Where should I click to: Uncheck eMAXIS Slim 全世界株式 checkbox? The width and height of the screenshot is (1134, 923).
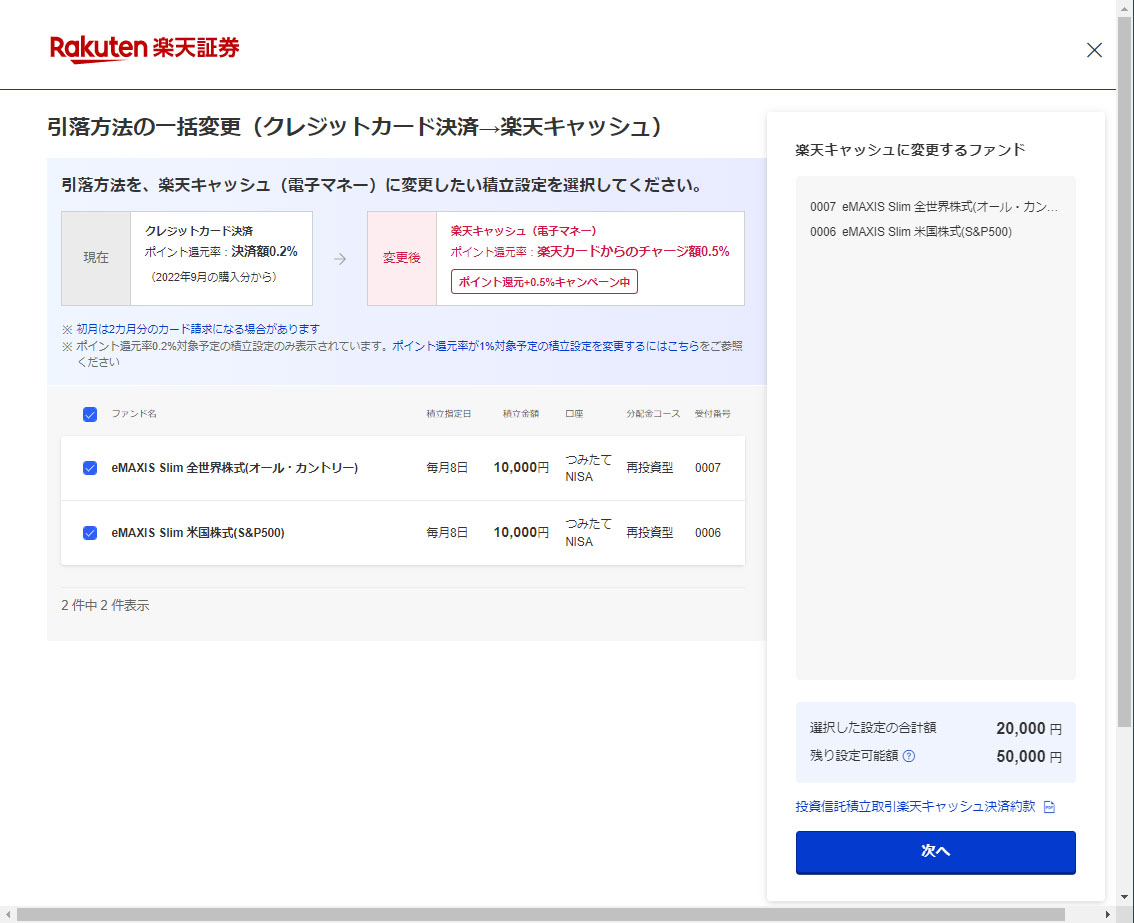90,468
